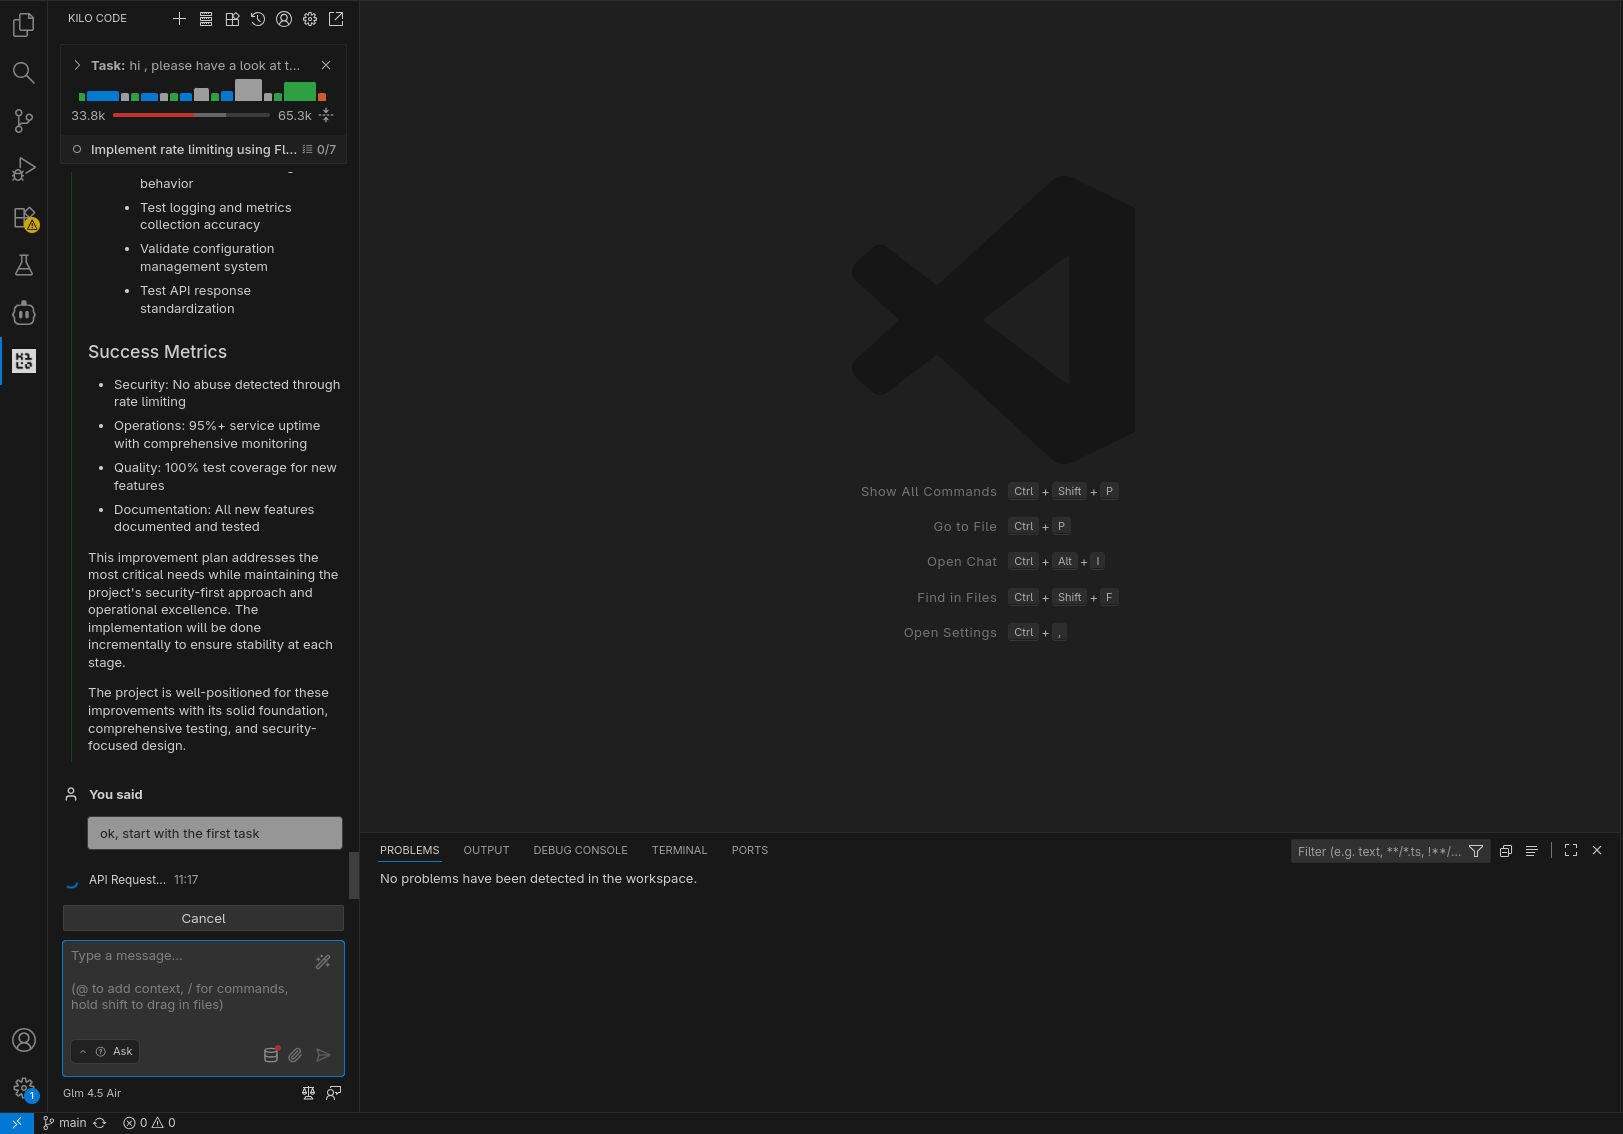Image resolution: width=1623 pixels, height=1134 pixels.
Task: Click the context usage progress bar
Action: click(x=191, y=116)
